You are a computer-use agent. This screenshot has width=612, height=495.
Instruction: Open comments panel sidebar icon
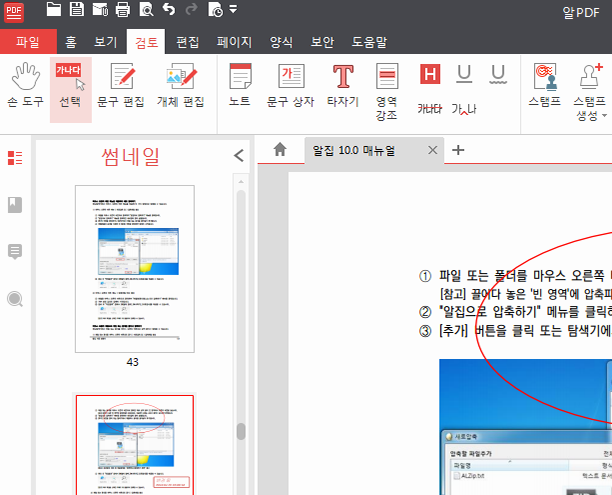click(x=15, y=252)
